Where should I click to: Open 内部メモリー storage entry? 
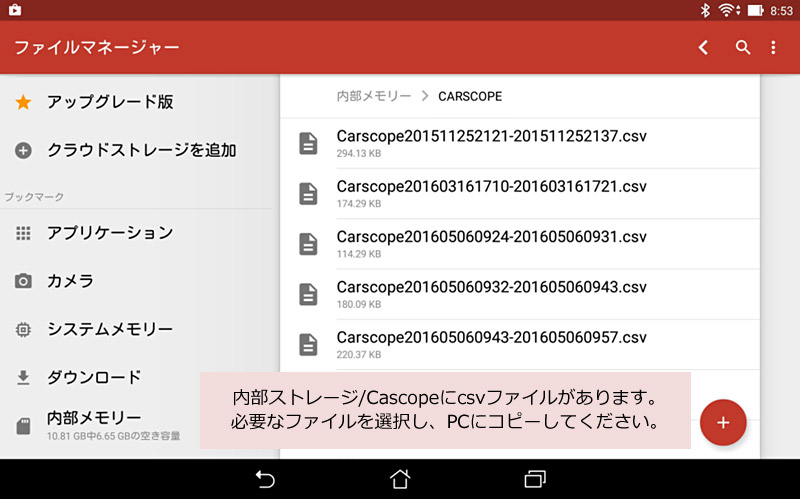94,418
